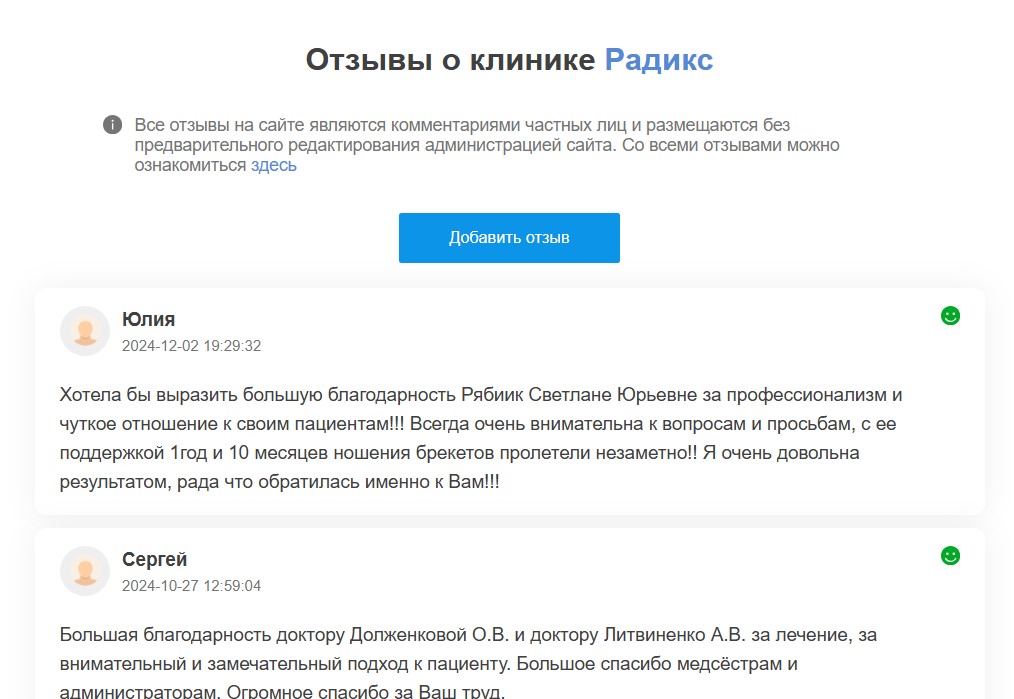
Task: Click Сергей's user avatar icon
Action: (85, 571)
